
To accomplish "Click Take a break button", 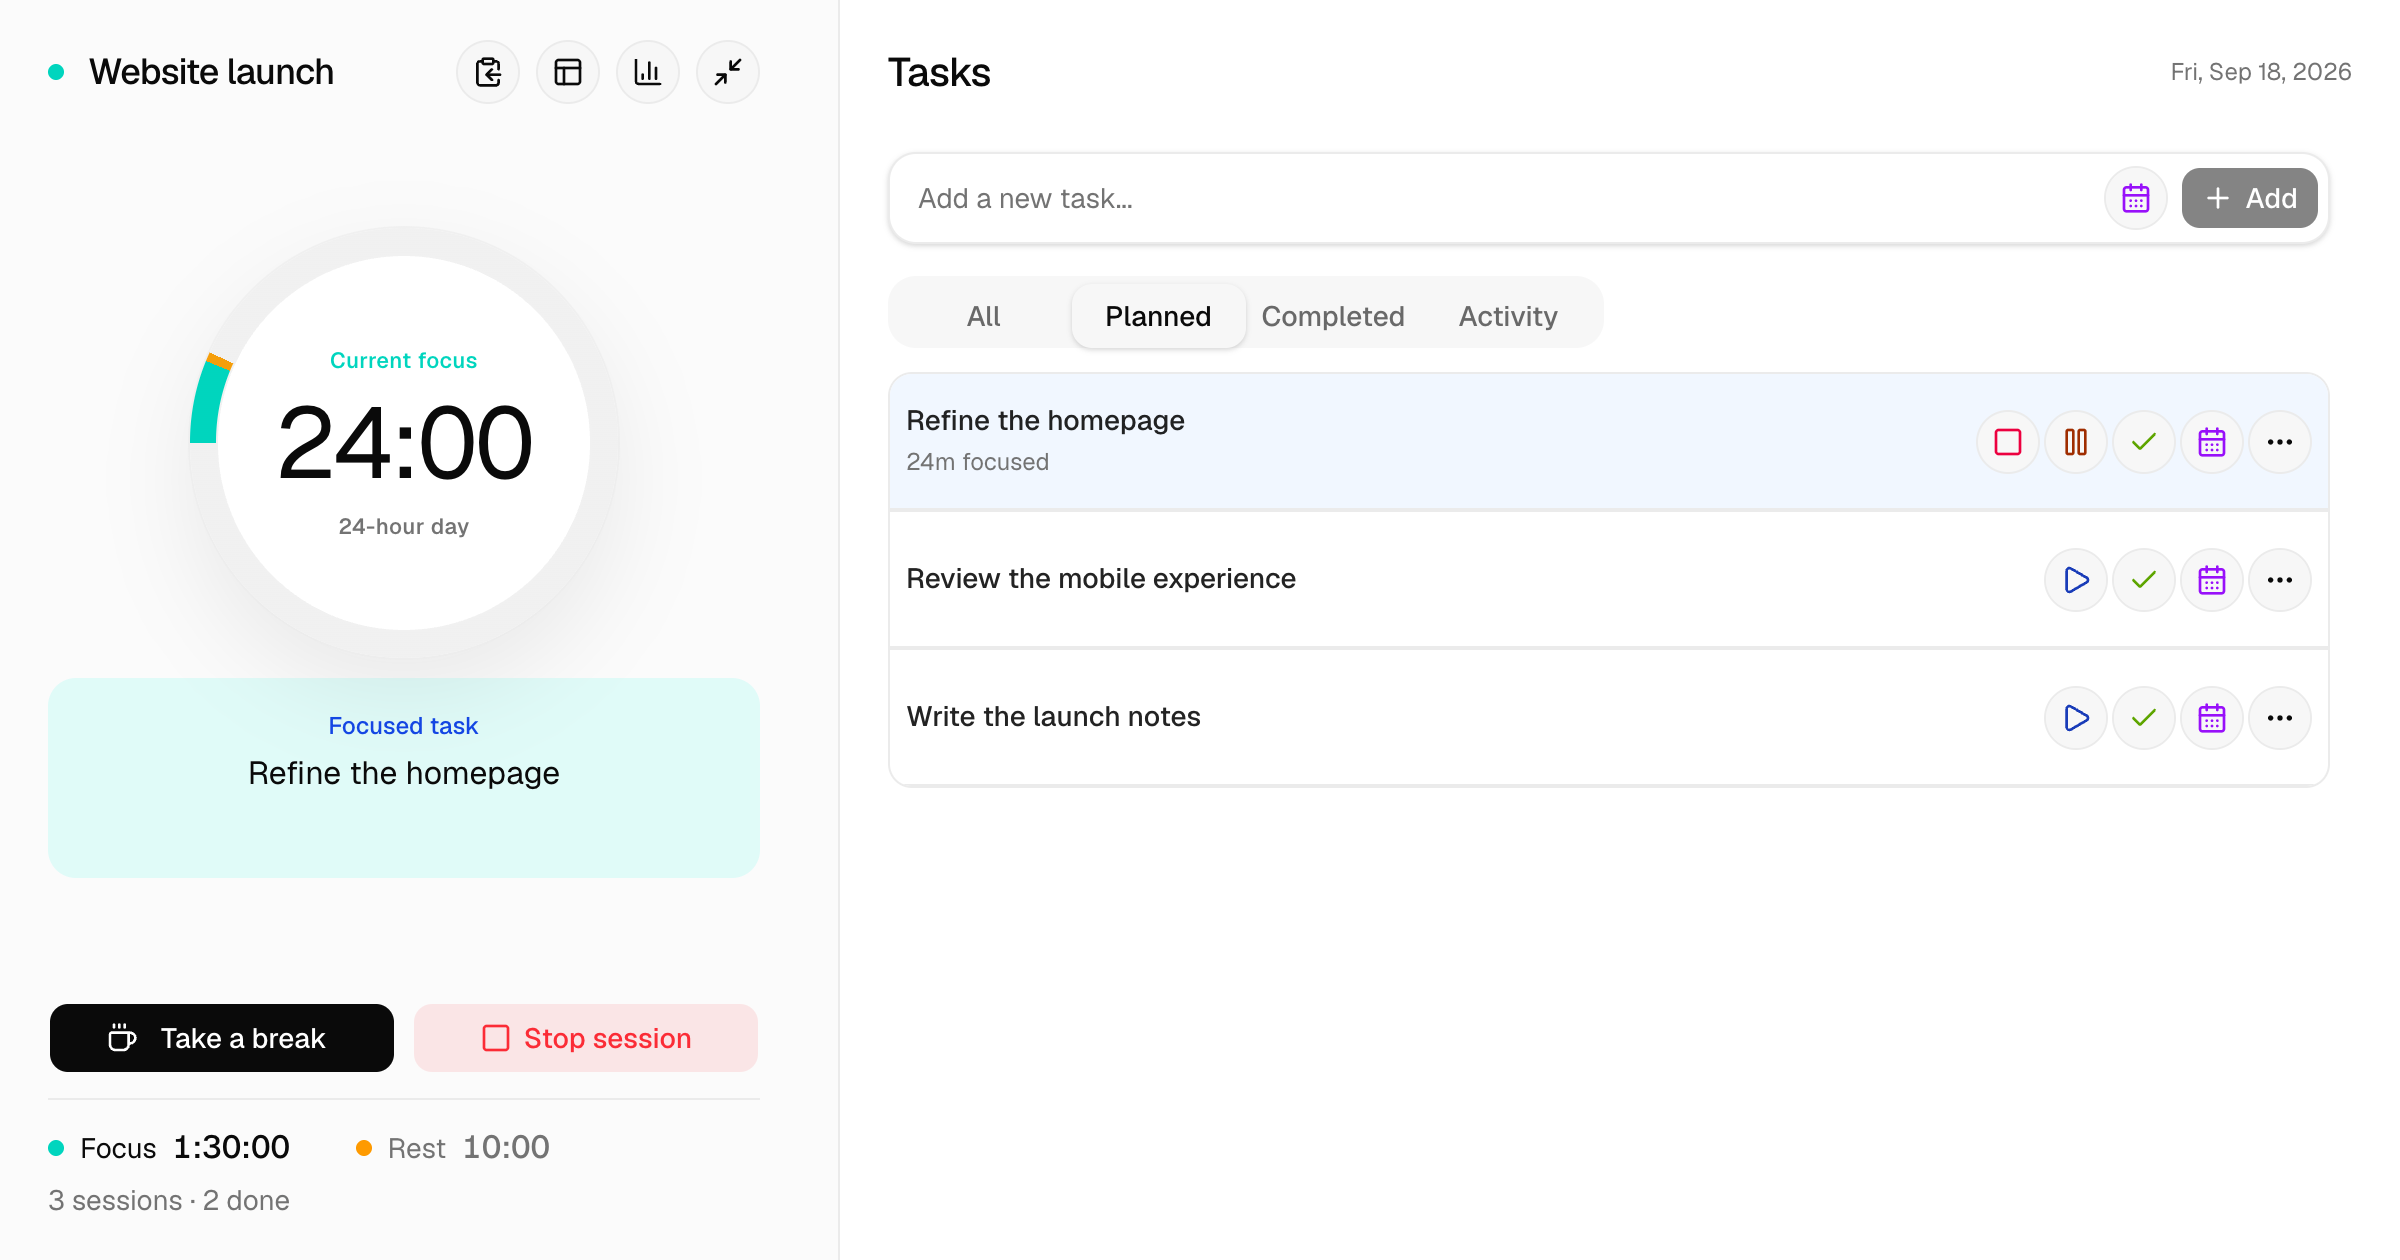I will click(222, 1038).
